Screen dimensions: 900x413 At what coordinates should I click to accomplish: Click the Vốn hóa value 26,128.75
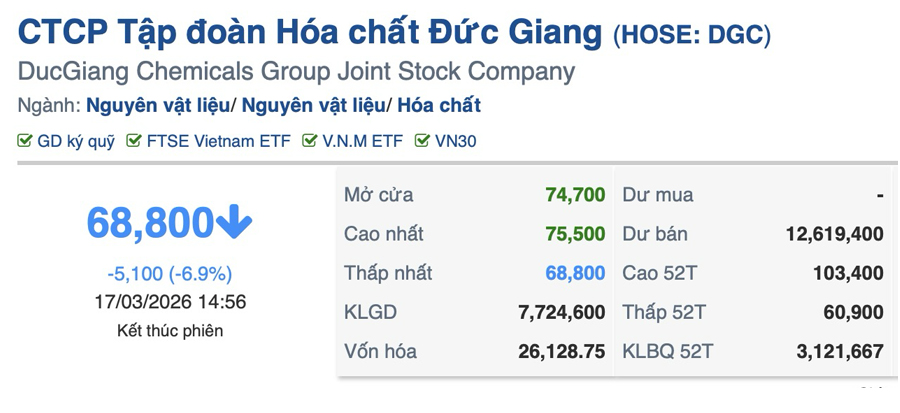click(563, 352)
